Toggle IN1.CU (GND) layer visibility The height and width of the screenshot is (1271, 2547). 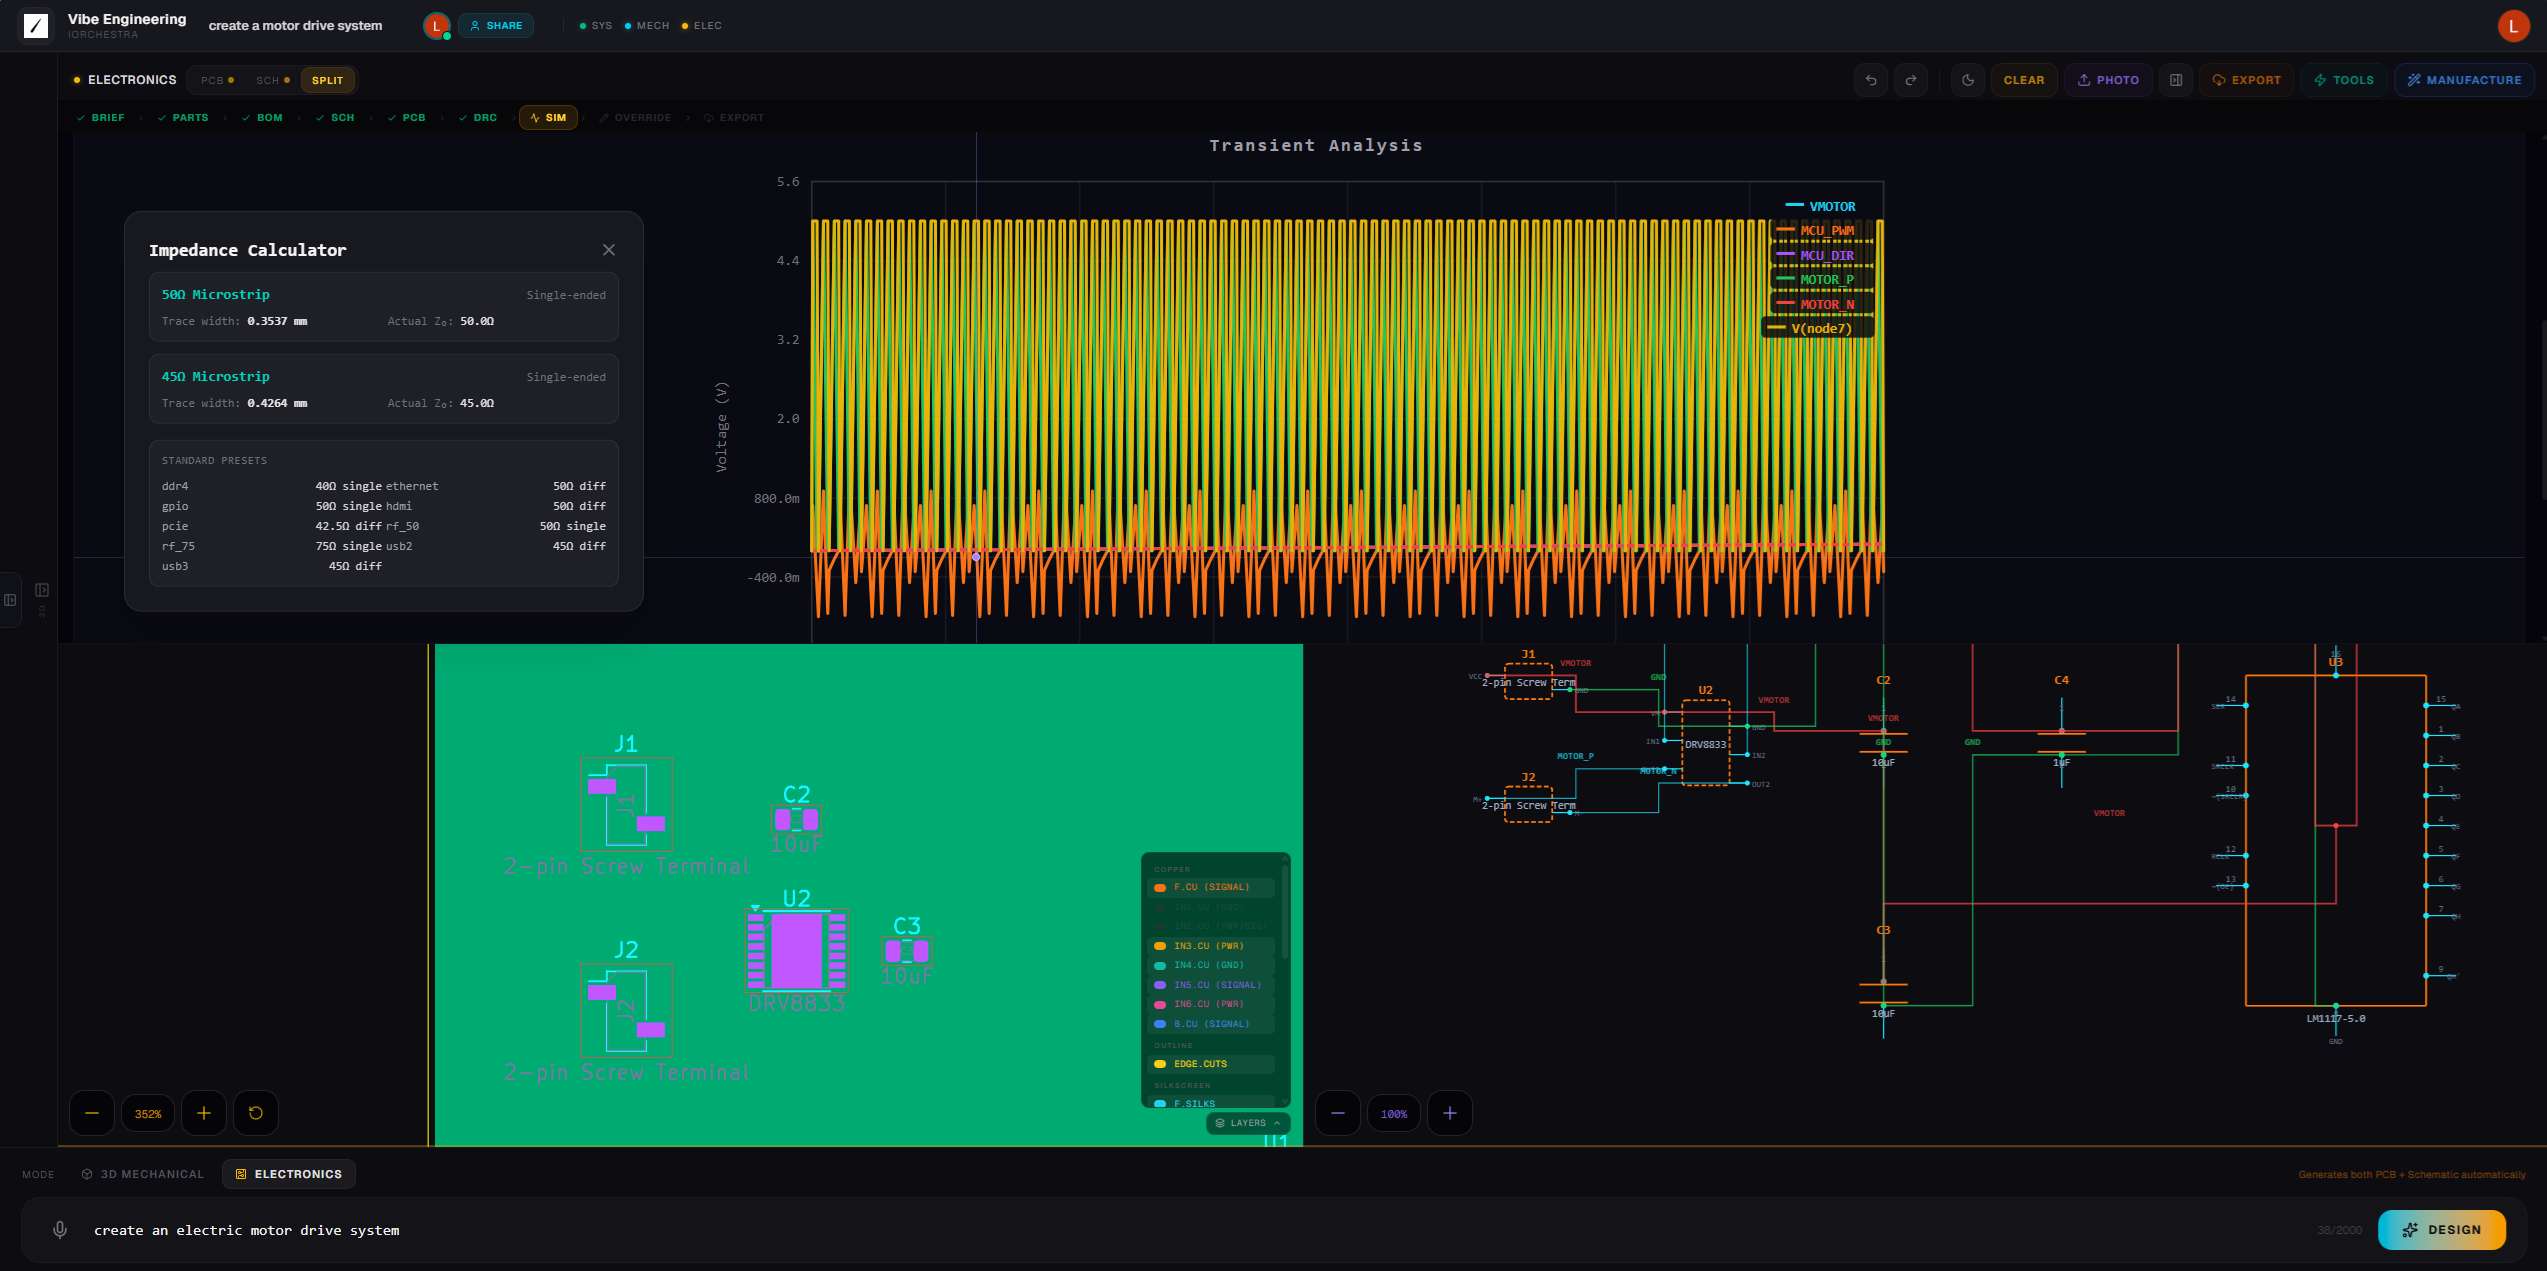coord(1211,907)
